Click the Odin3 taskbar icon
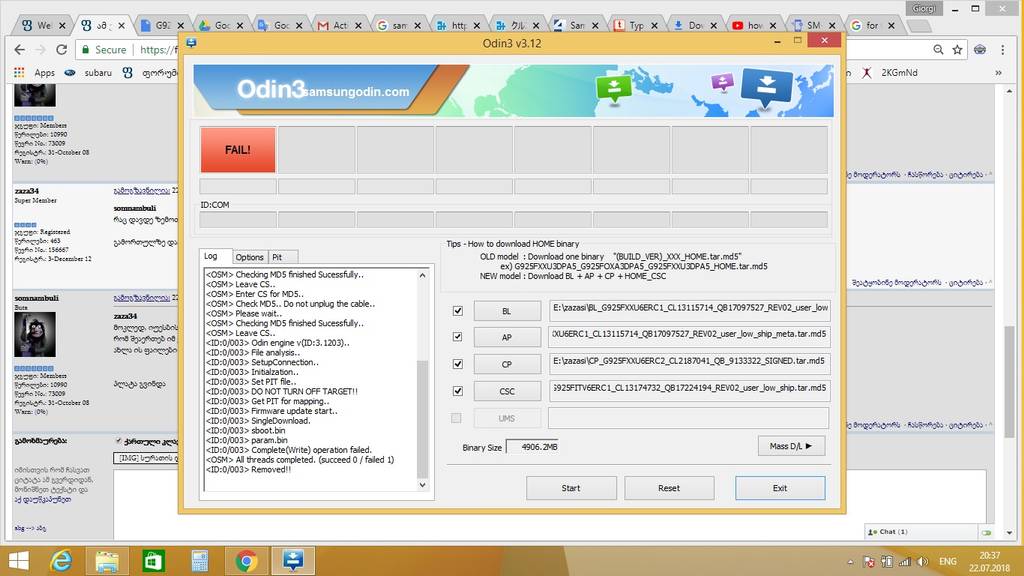 [293, 560]
